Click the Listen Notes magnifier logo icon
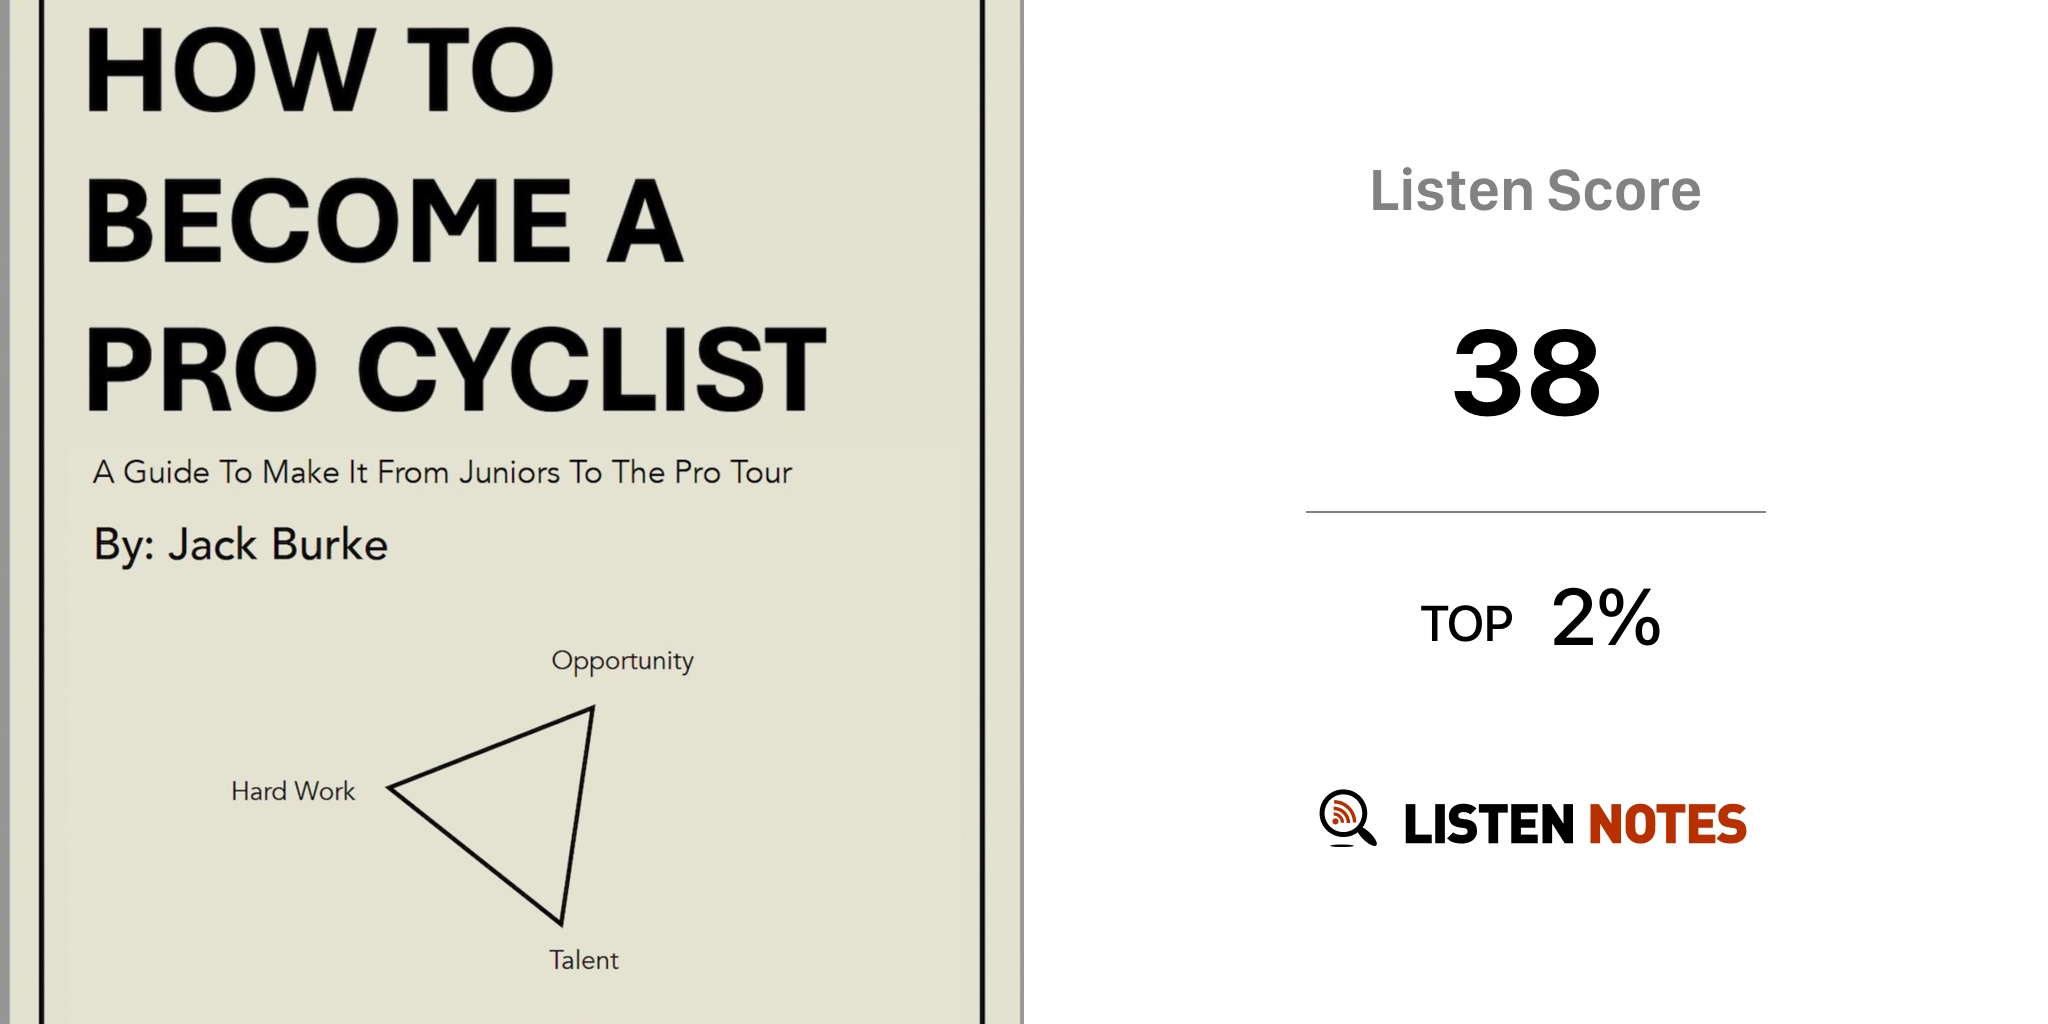The height and width of the screenshot is (1024, 2048). [1347, 819]
